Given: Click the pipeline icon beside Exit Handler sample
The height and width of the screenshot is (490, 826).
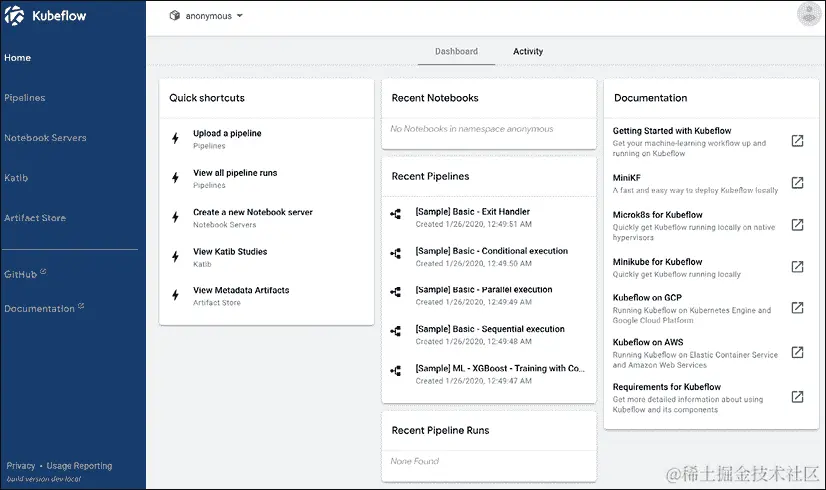Looking at the screenshot, I should [x=396, y=214].
